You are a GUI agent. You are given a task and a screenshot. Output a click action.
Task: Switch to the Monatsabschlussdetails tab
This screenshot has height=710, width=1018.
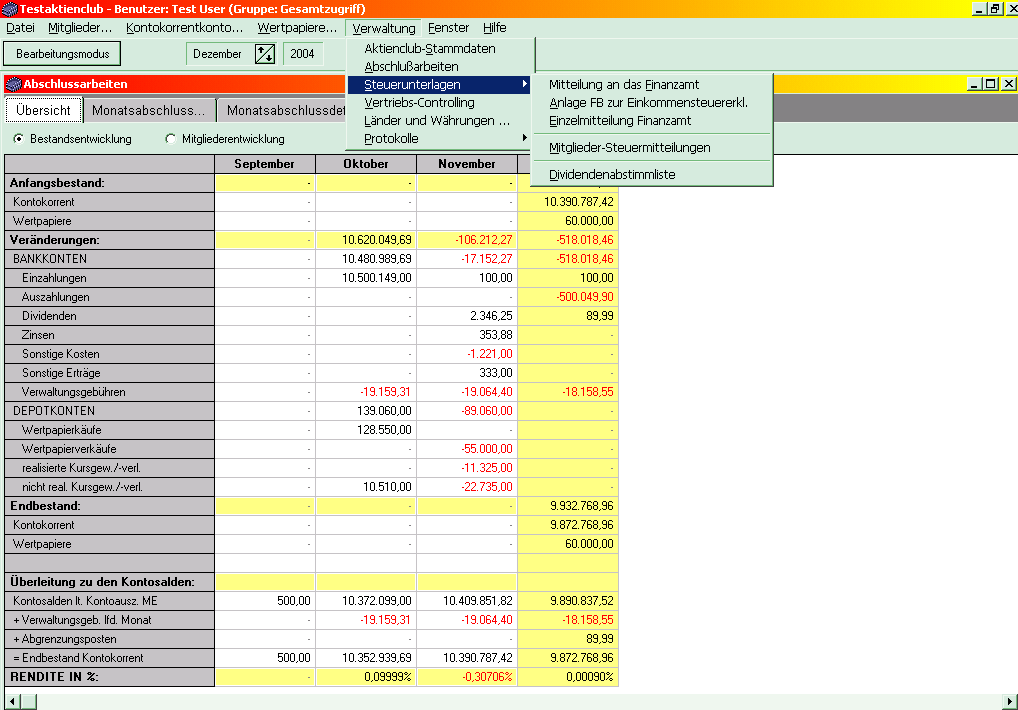(x=282, y=110)
